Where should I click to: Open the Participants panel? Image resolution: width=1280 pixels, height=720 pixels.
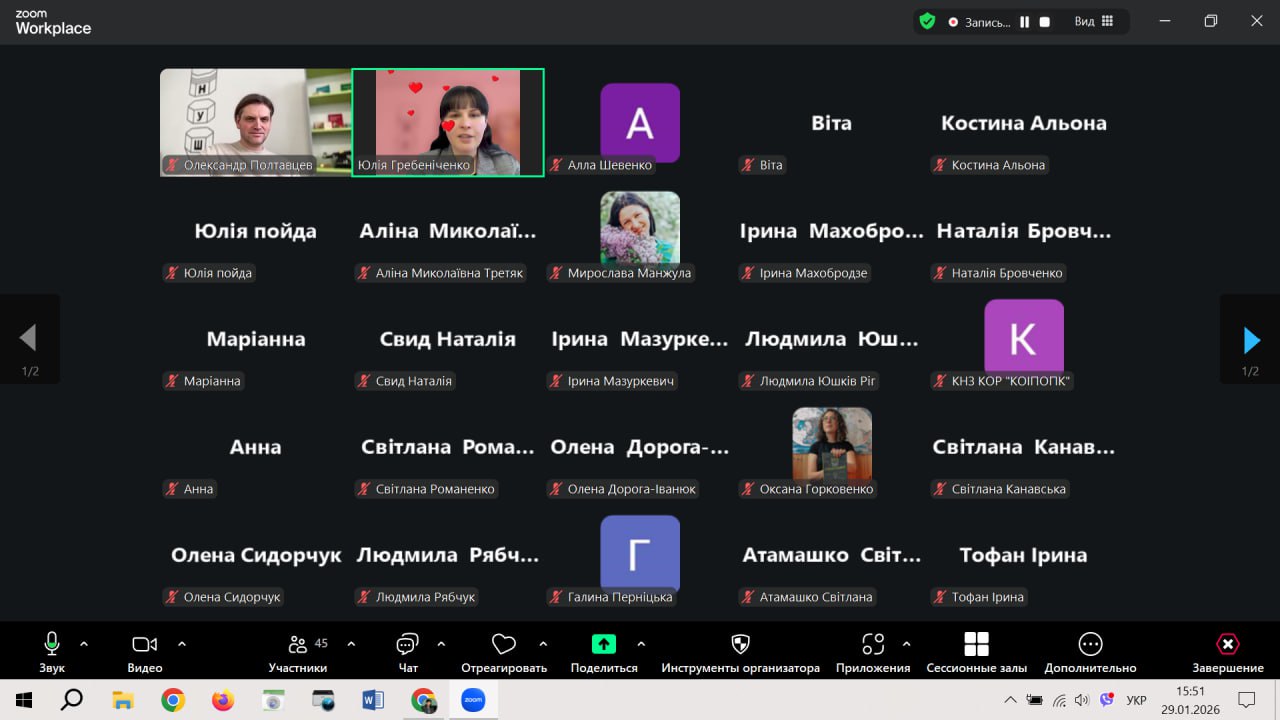click(298, 645)
